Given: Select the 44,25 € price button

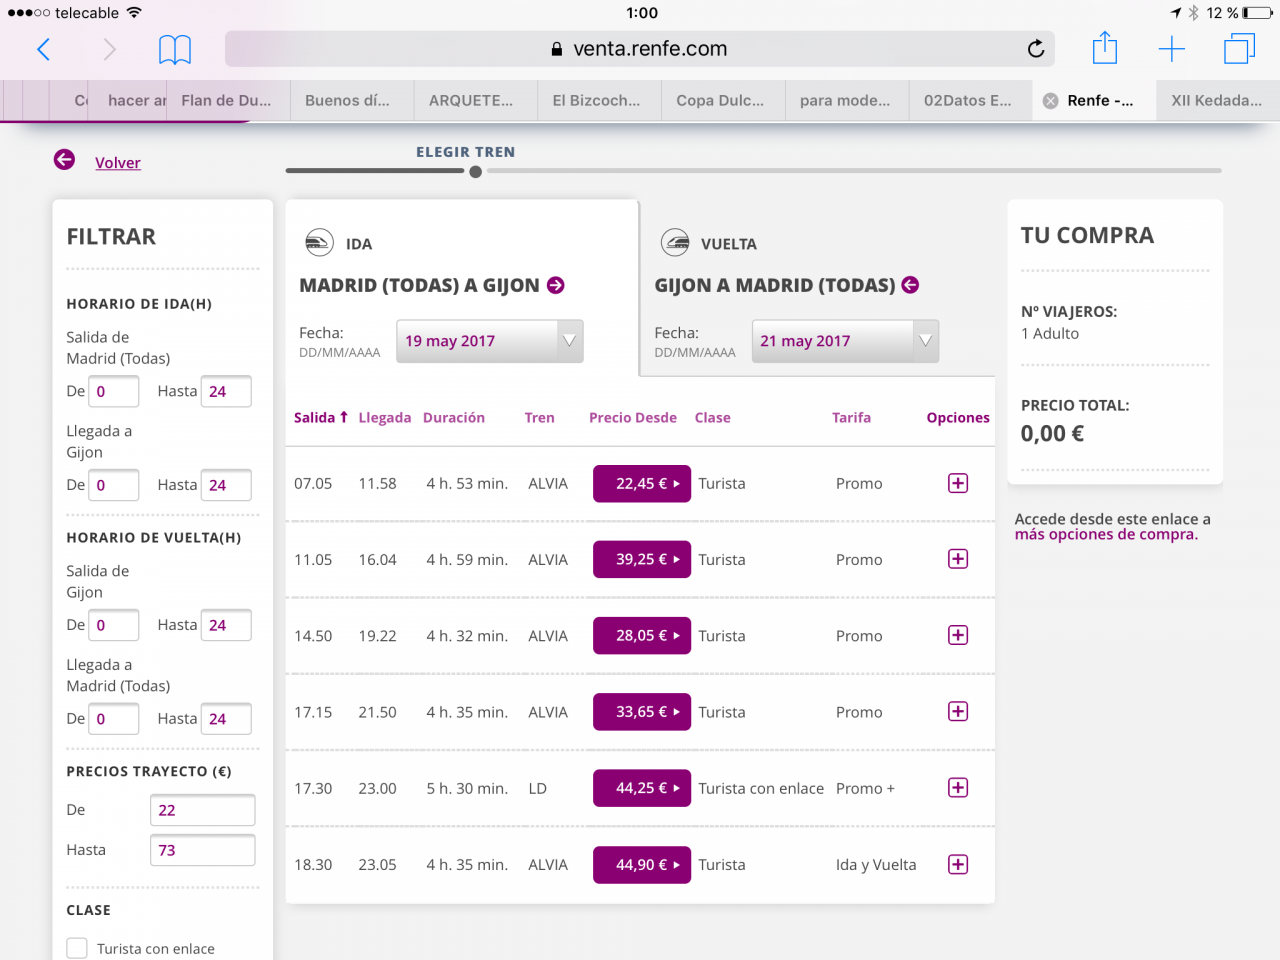Looking at the screenshot, I should (642, 788).
